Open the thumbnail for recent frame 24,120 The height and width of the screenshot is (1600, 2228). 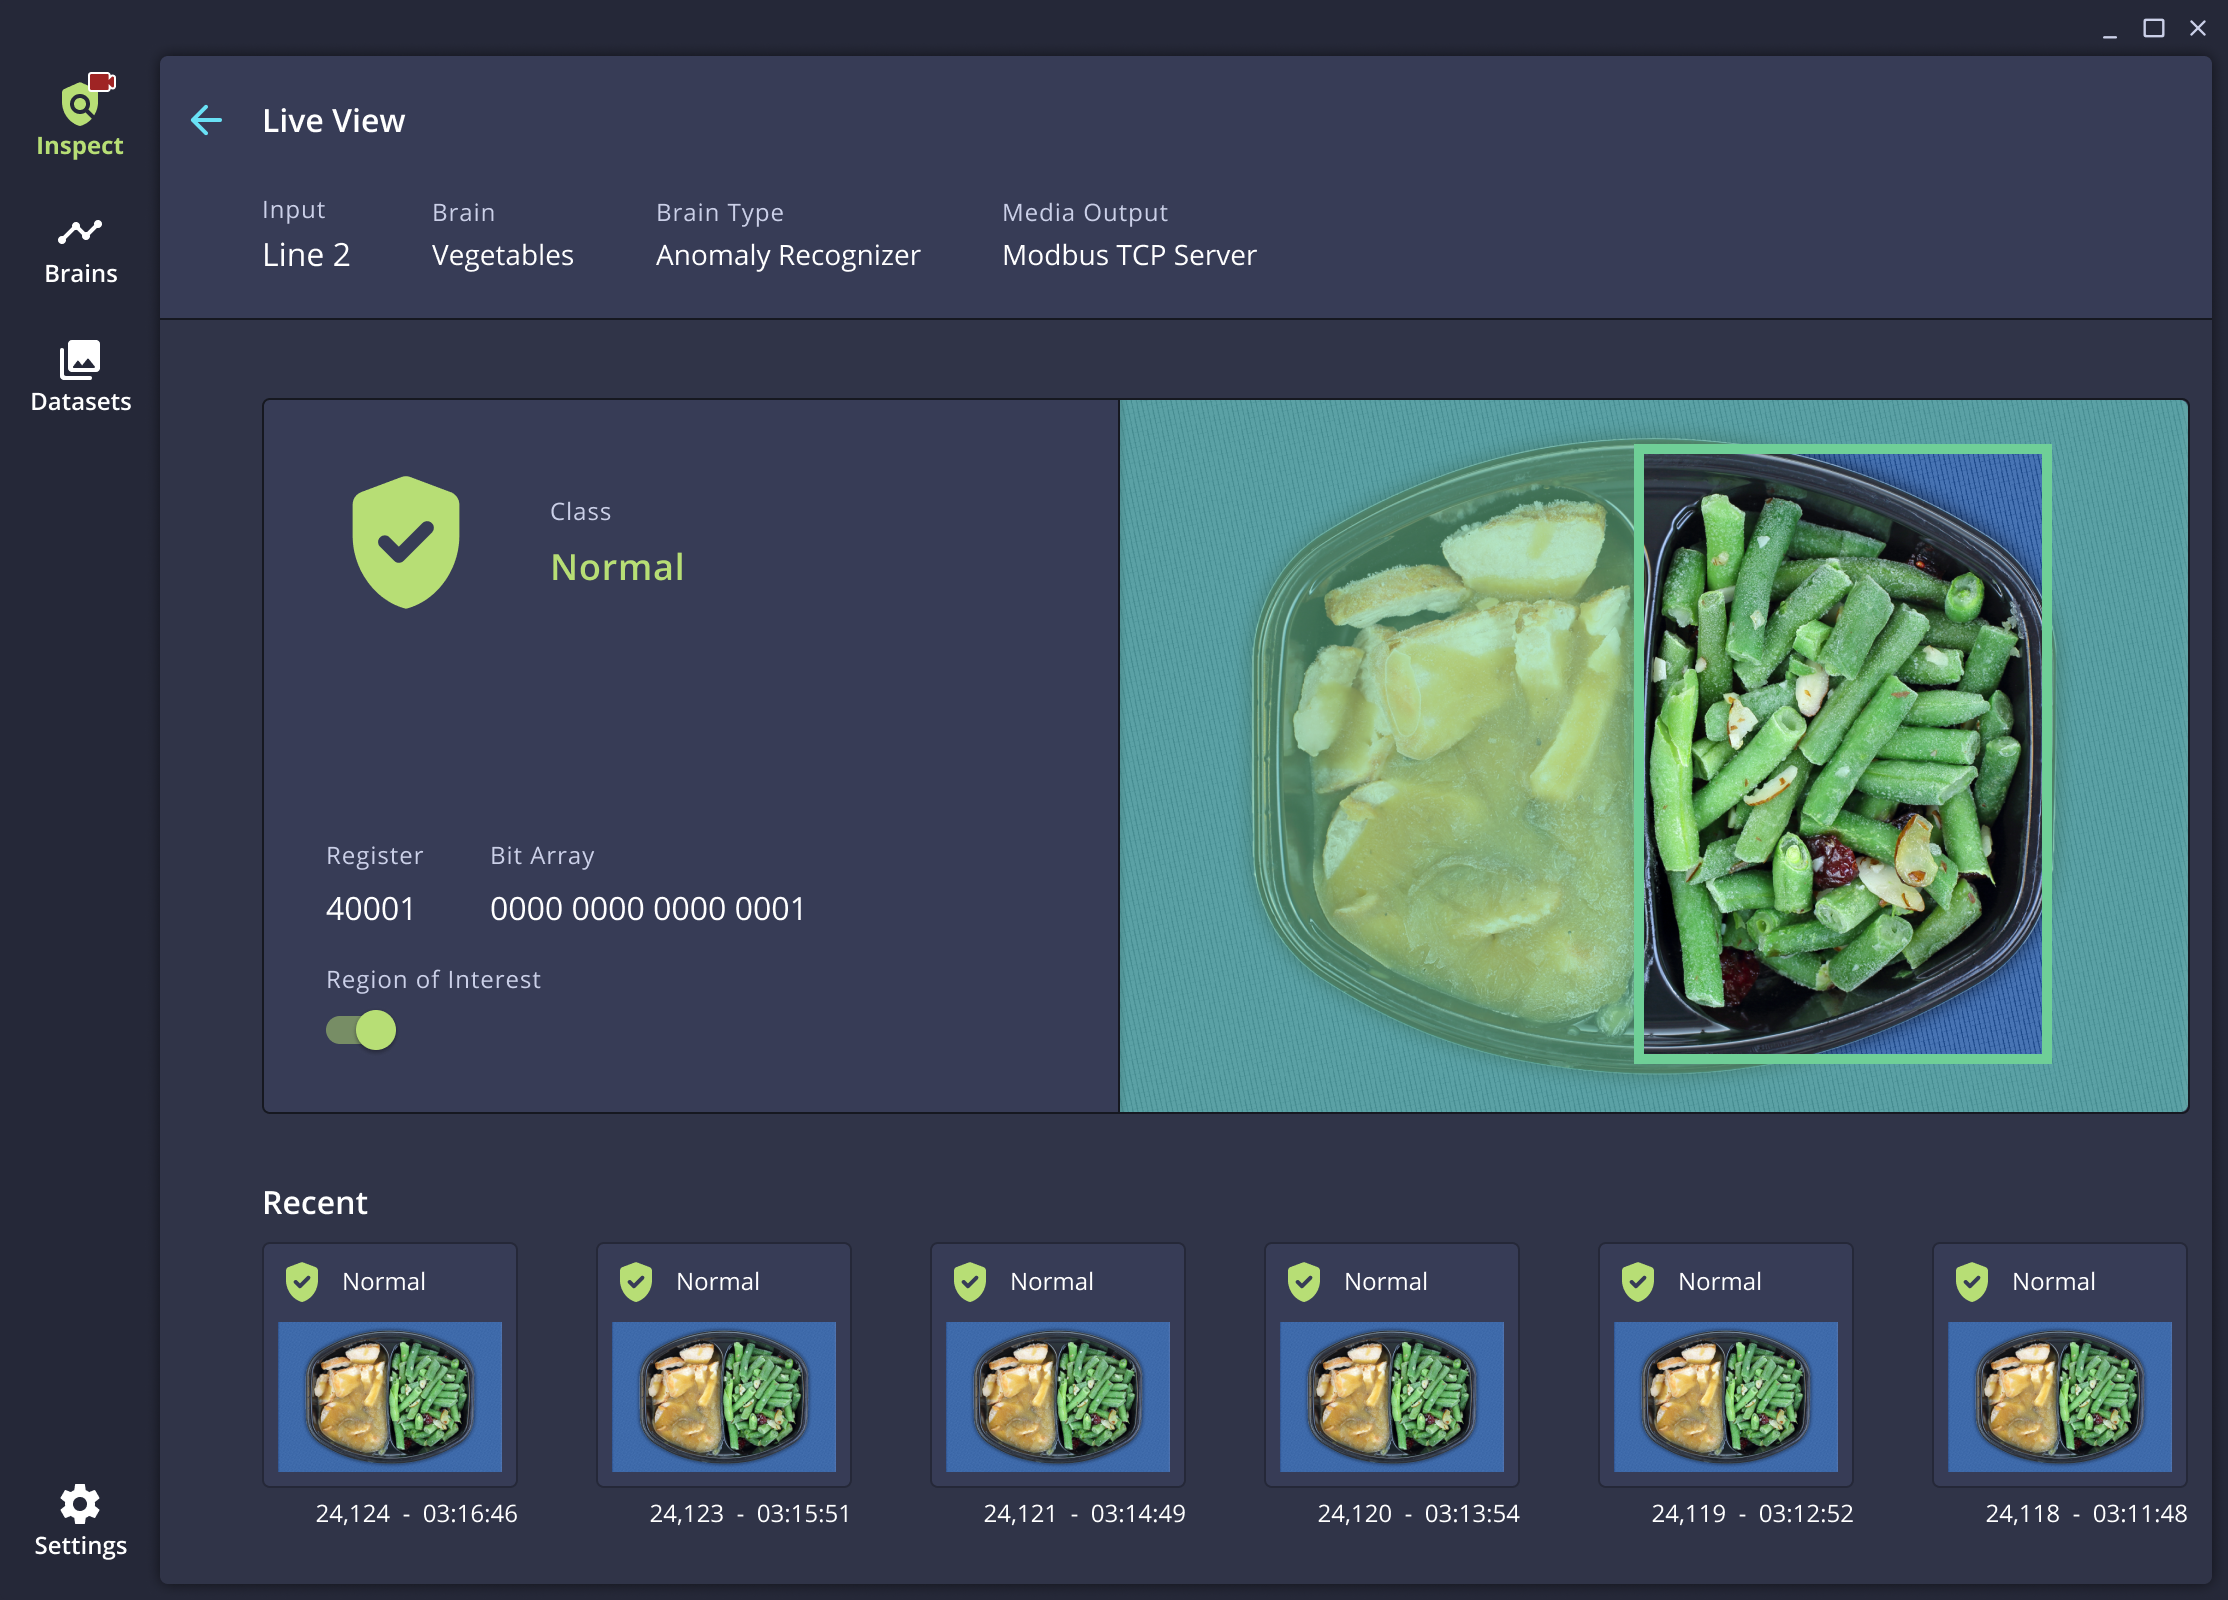[x=1391, y=1399]
